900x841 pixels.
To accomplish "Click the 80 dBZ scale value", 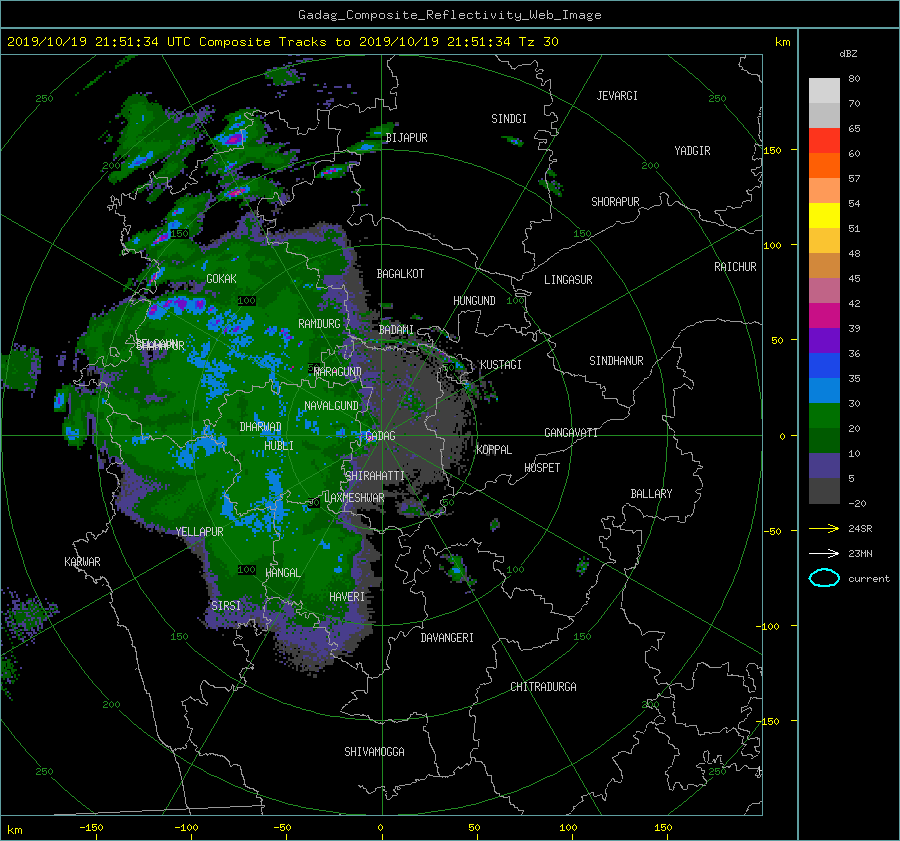I will click(x=854, y=79).
